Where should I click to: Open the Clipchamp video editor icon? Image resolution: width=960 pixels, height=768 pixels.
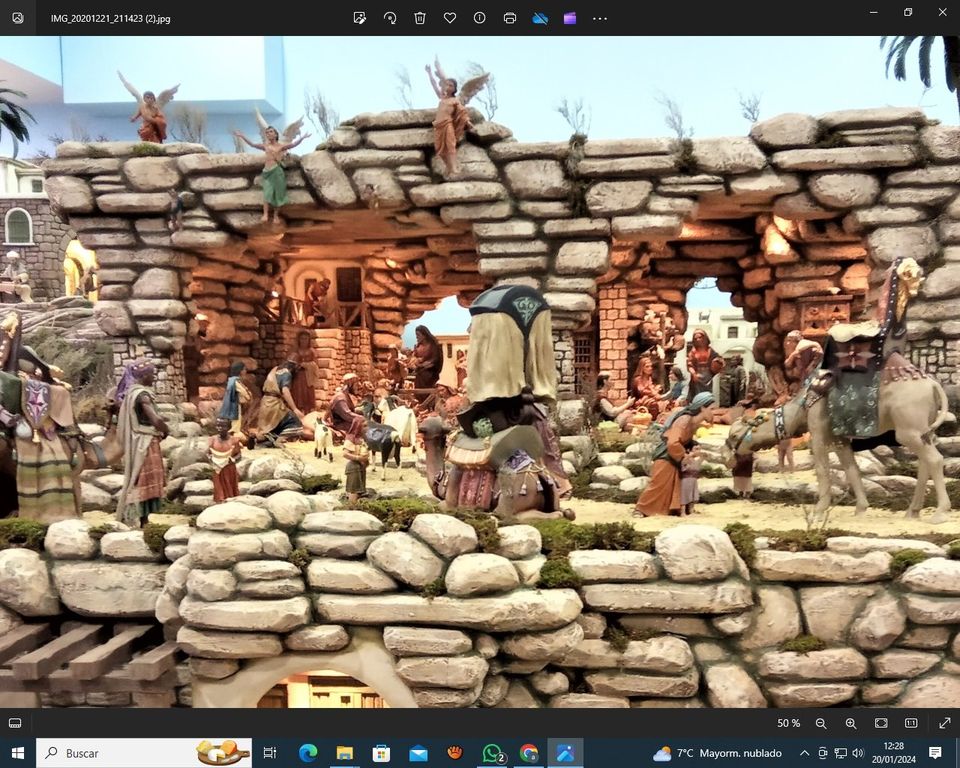570,18
